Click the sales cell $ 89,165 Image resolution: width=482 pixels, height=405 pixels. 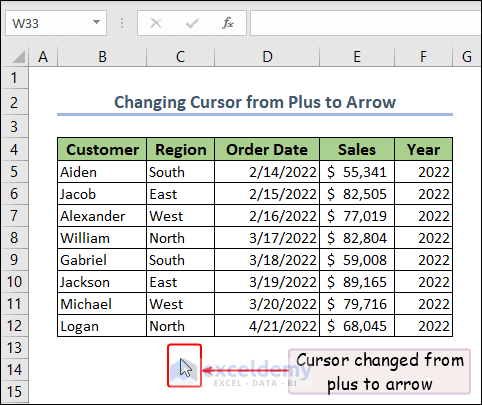tap(357, 282)
